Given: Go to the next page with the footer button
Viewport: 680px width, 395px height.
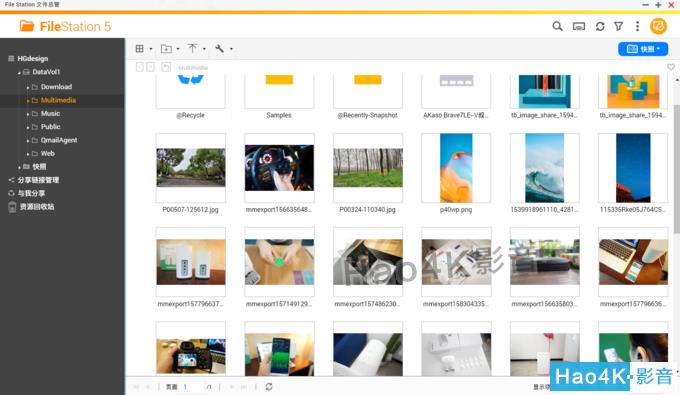Looking at the screenshot, I should tap(231, 387).
